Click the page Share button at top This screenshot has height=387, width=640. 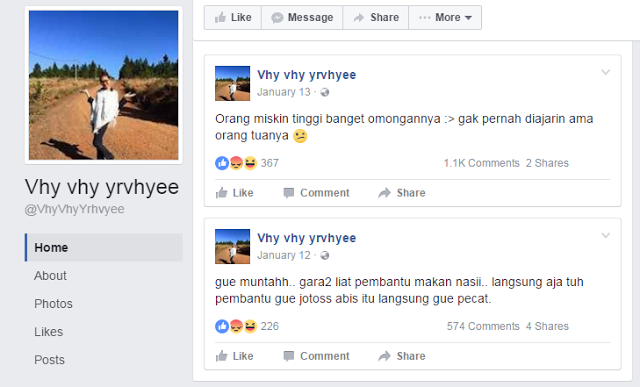coord(376,18)
